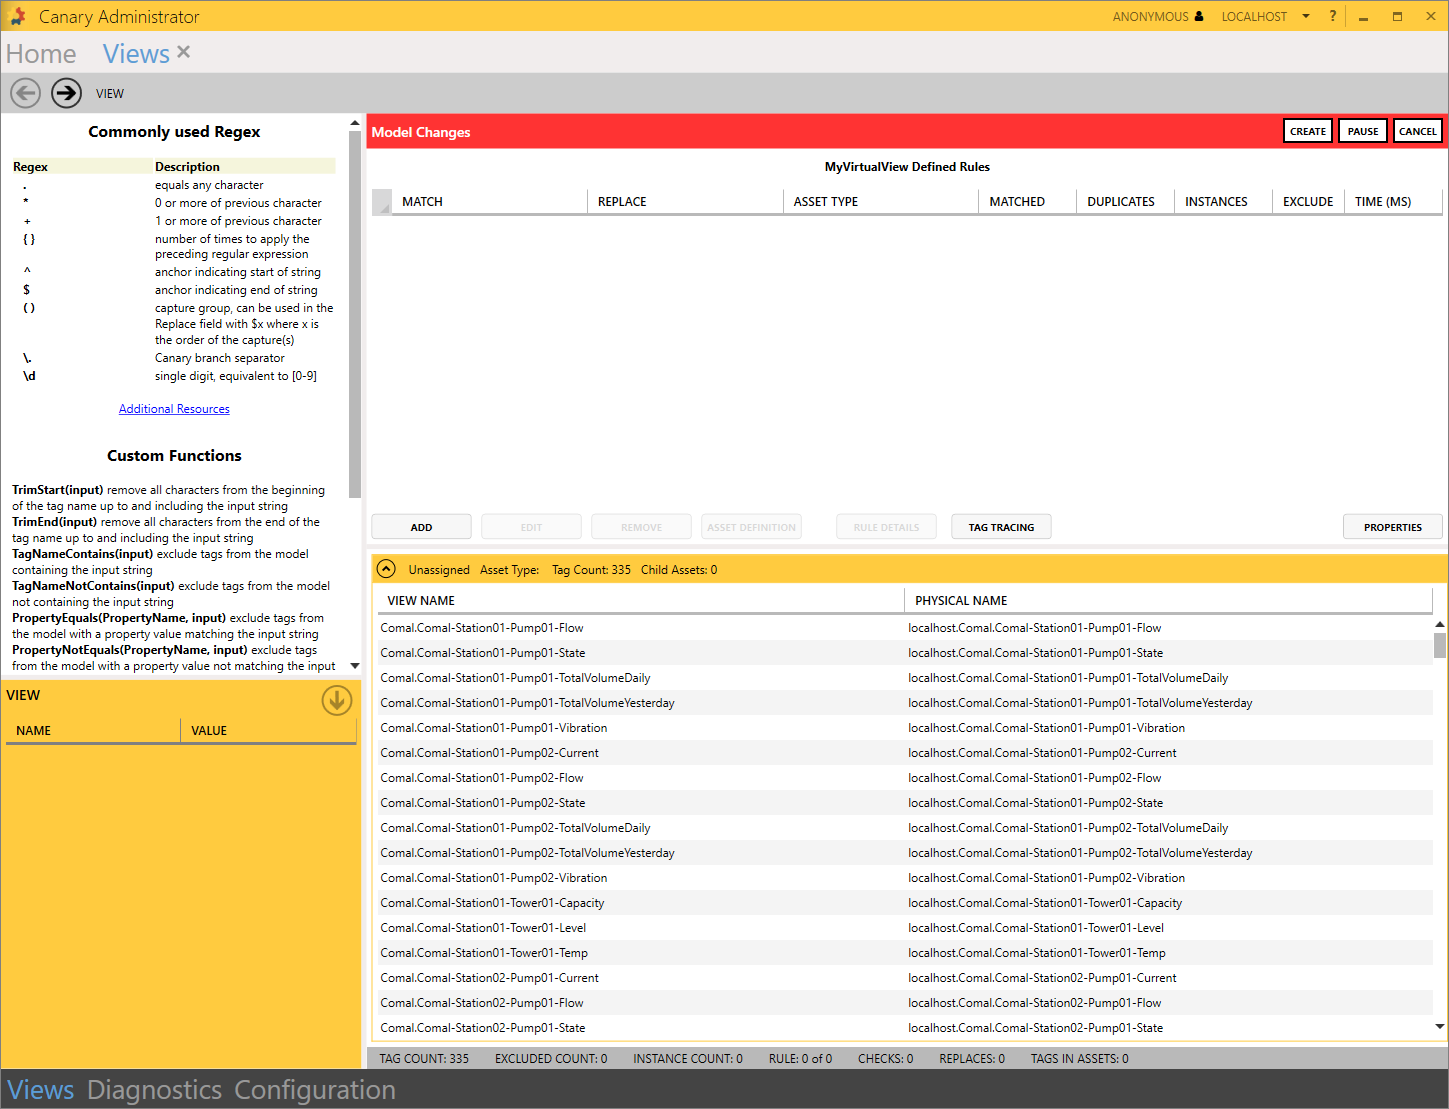Click the Canary Administrator app logo
This screenshot has width=1449, height=1109.
pyautogui.click(x=17, y=16)
